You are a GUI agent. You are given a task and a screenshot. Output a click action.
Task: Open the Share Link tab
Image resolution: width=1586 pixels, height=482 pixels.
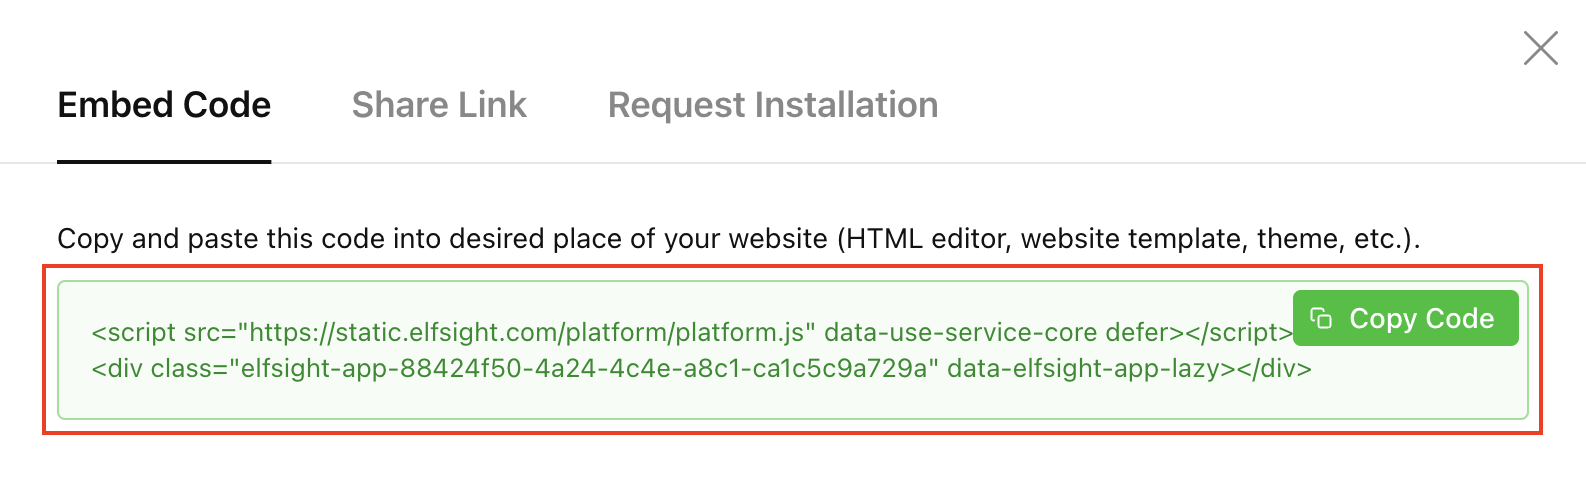click(x=439, y=105)
